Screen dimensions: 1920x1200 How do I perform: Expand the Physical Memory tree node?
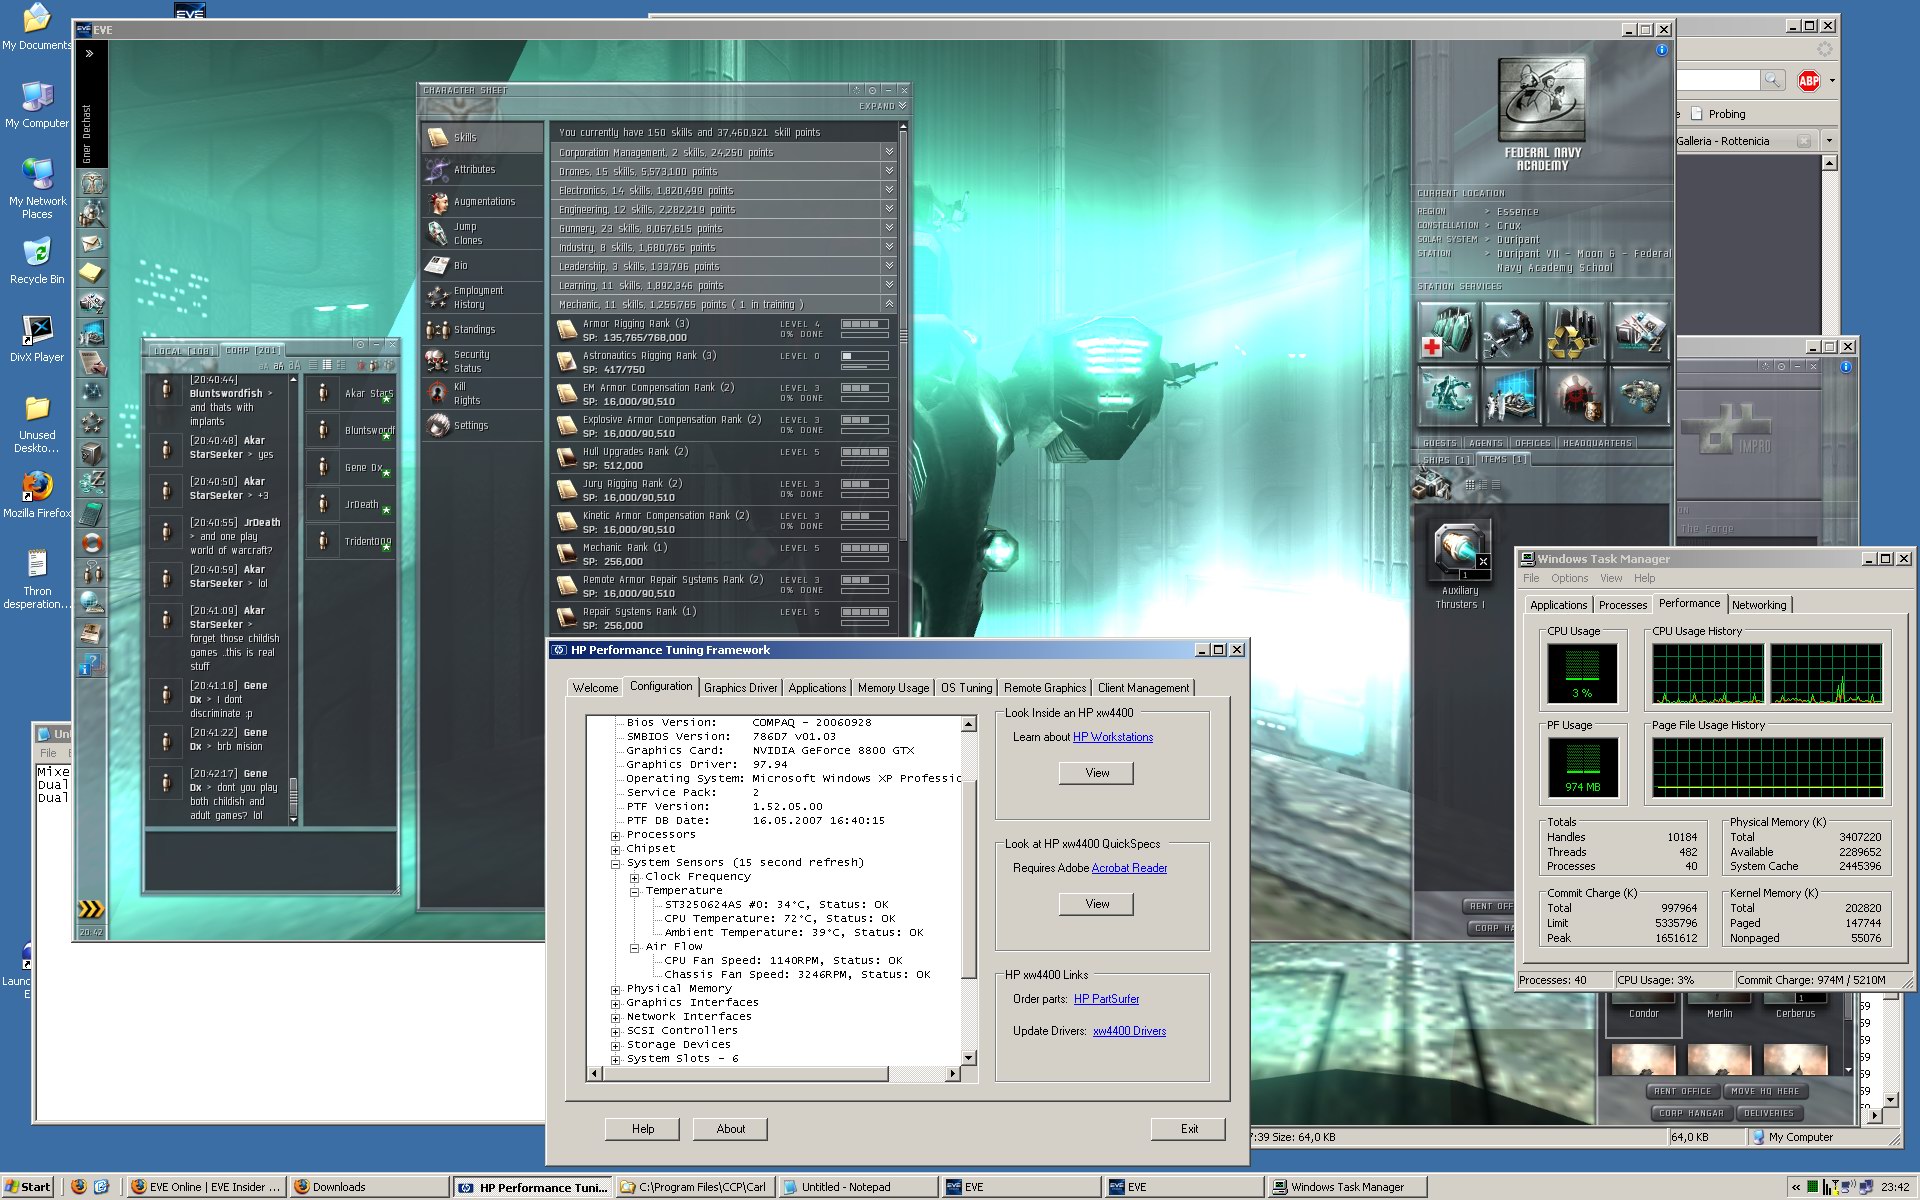click(616, 989)
